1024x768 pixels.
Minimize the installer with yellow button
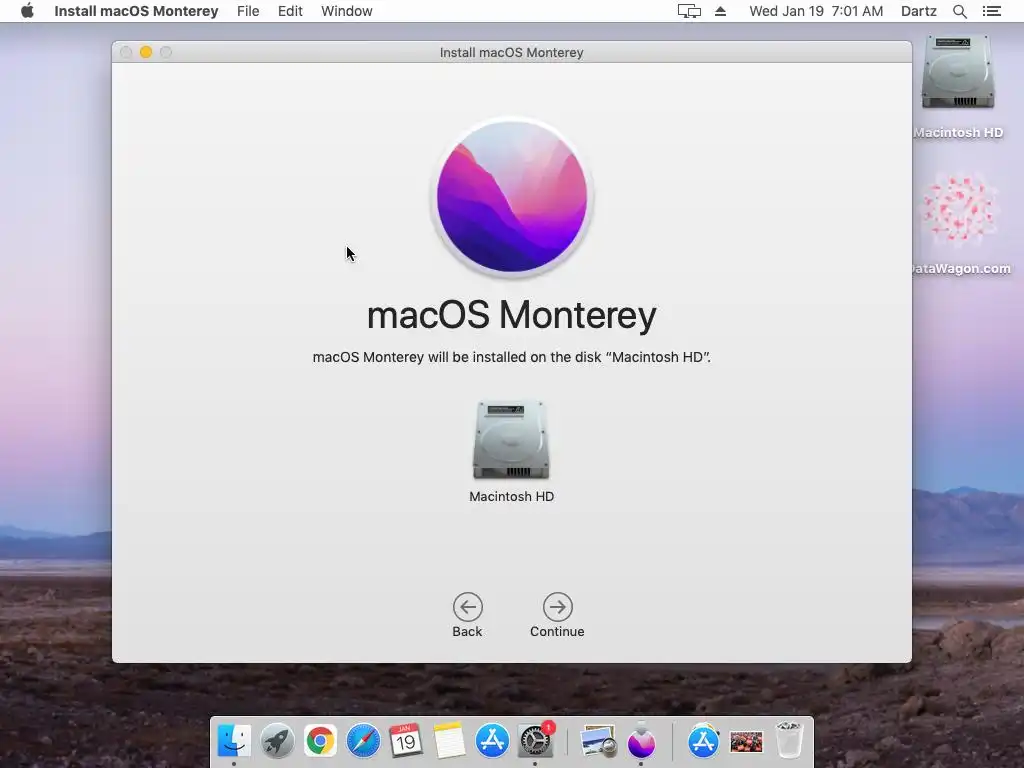pyautogui.click(x=146, y=52)
